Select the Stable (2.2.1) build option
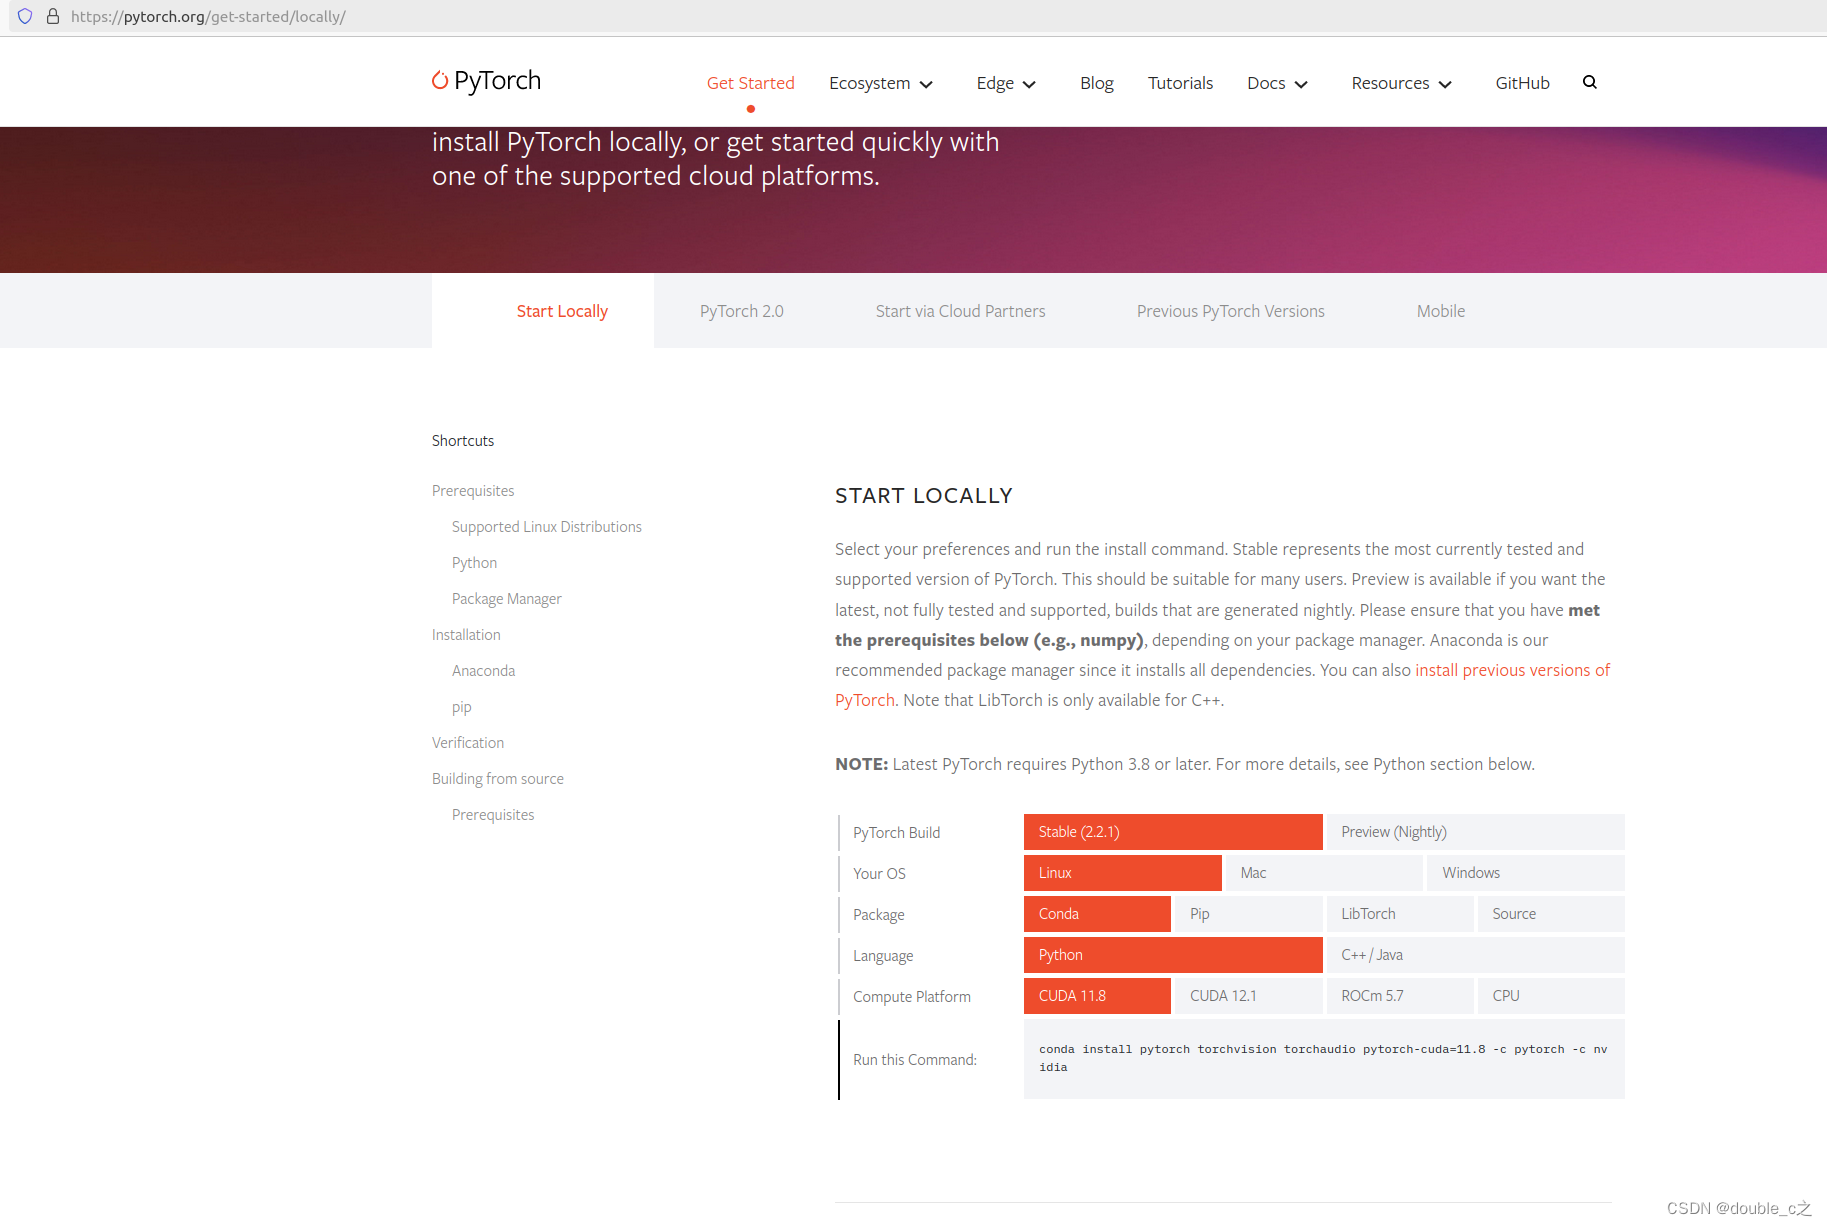Screen dimensions: 1827x1226 [x=1173, y=832]
